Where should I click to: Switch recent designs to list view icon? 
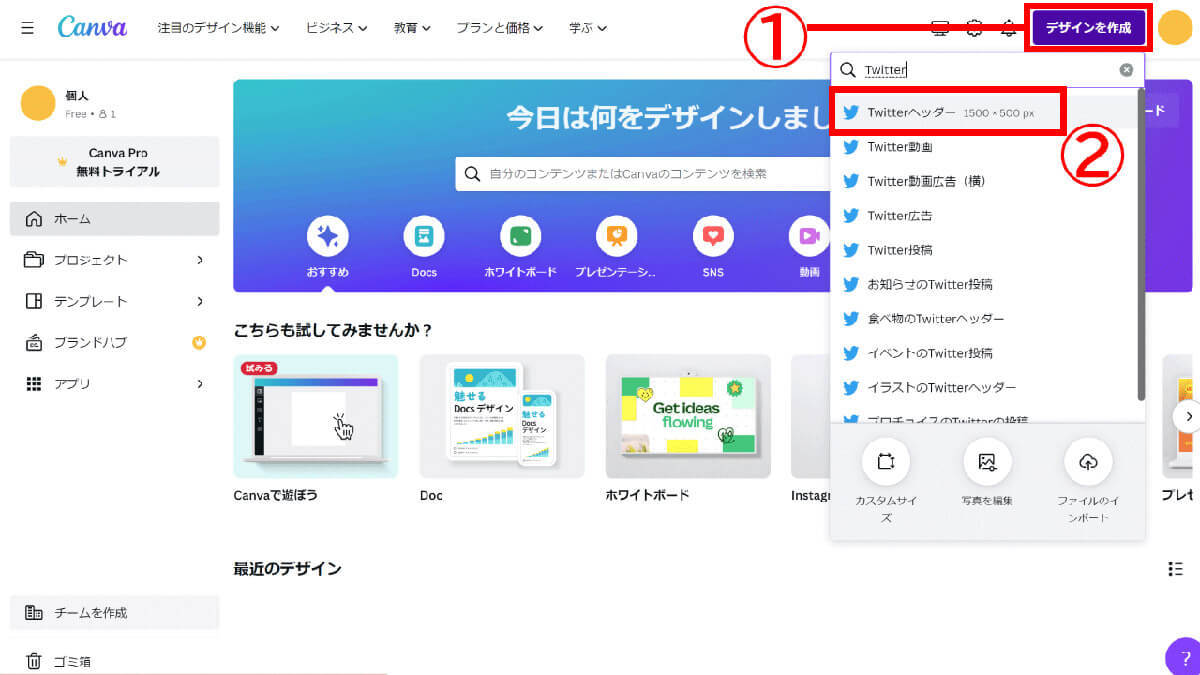(x=1175, y=569)
